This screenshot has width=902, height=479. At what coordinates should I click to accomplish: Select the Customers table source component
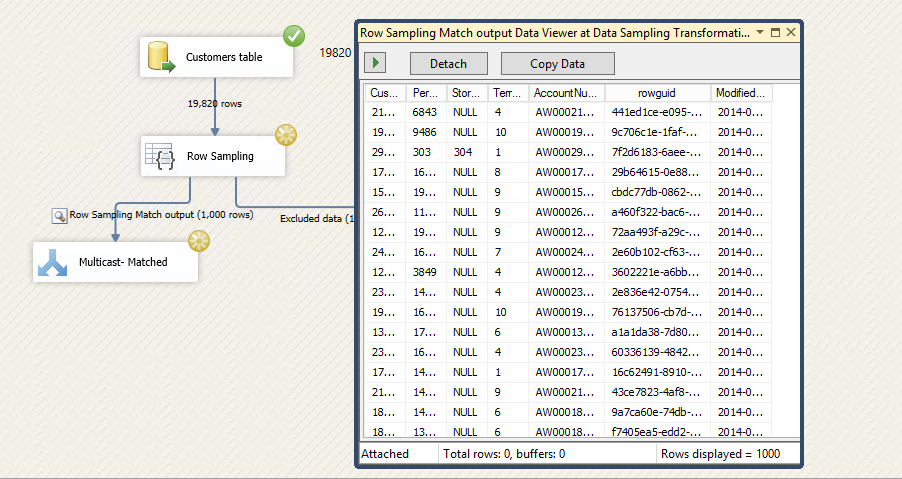click(x=216, y=57)
